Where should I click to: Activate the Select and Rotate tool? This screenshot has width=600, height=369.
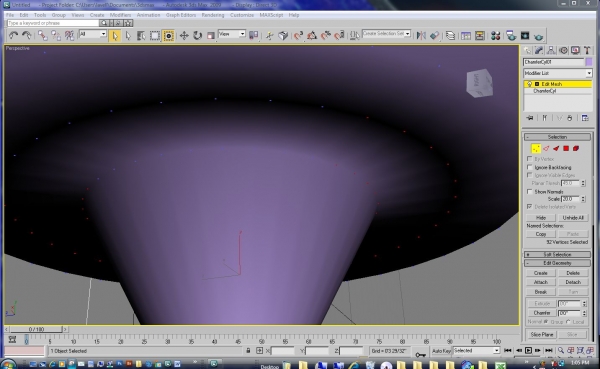[197, 36]
